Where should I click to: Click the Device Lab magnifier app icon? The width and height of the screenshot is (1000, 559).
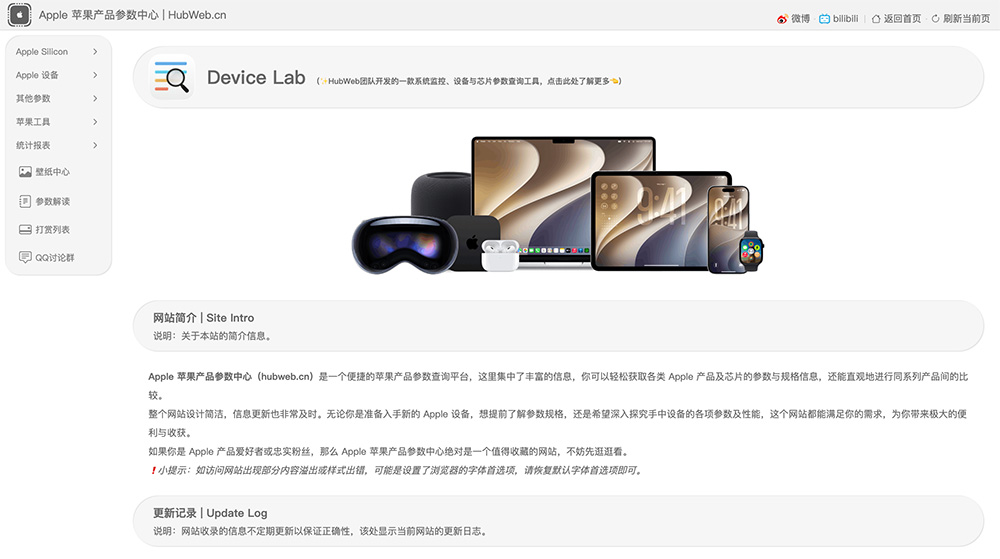click(172, 77)
